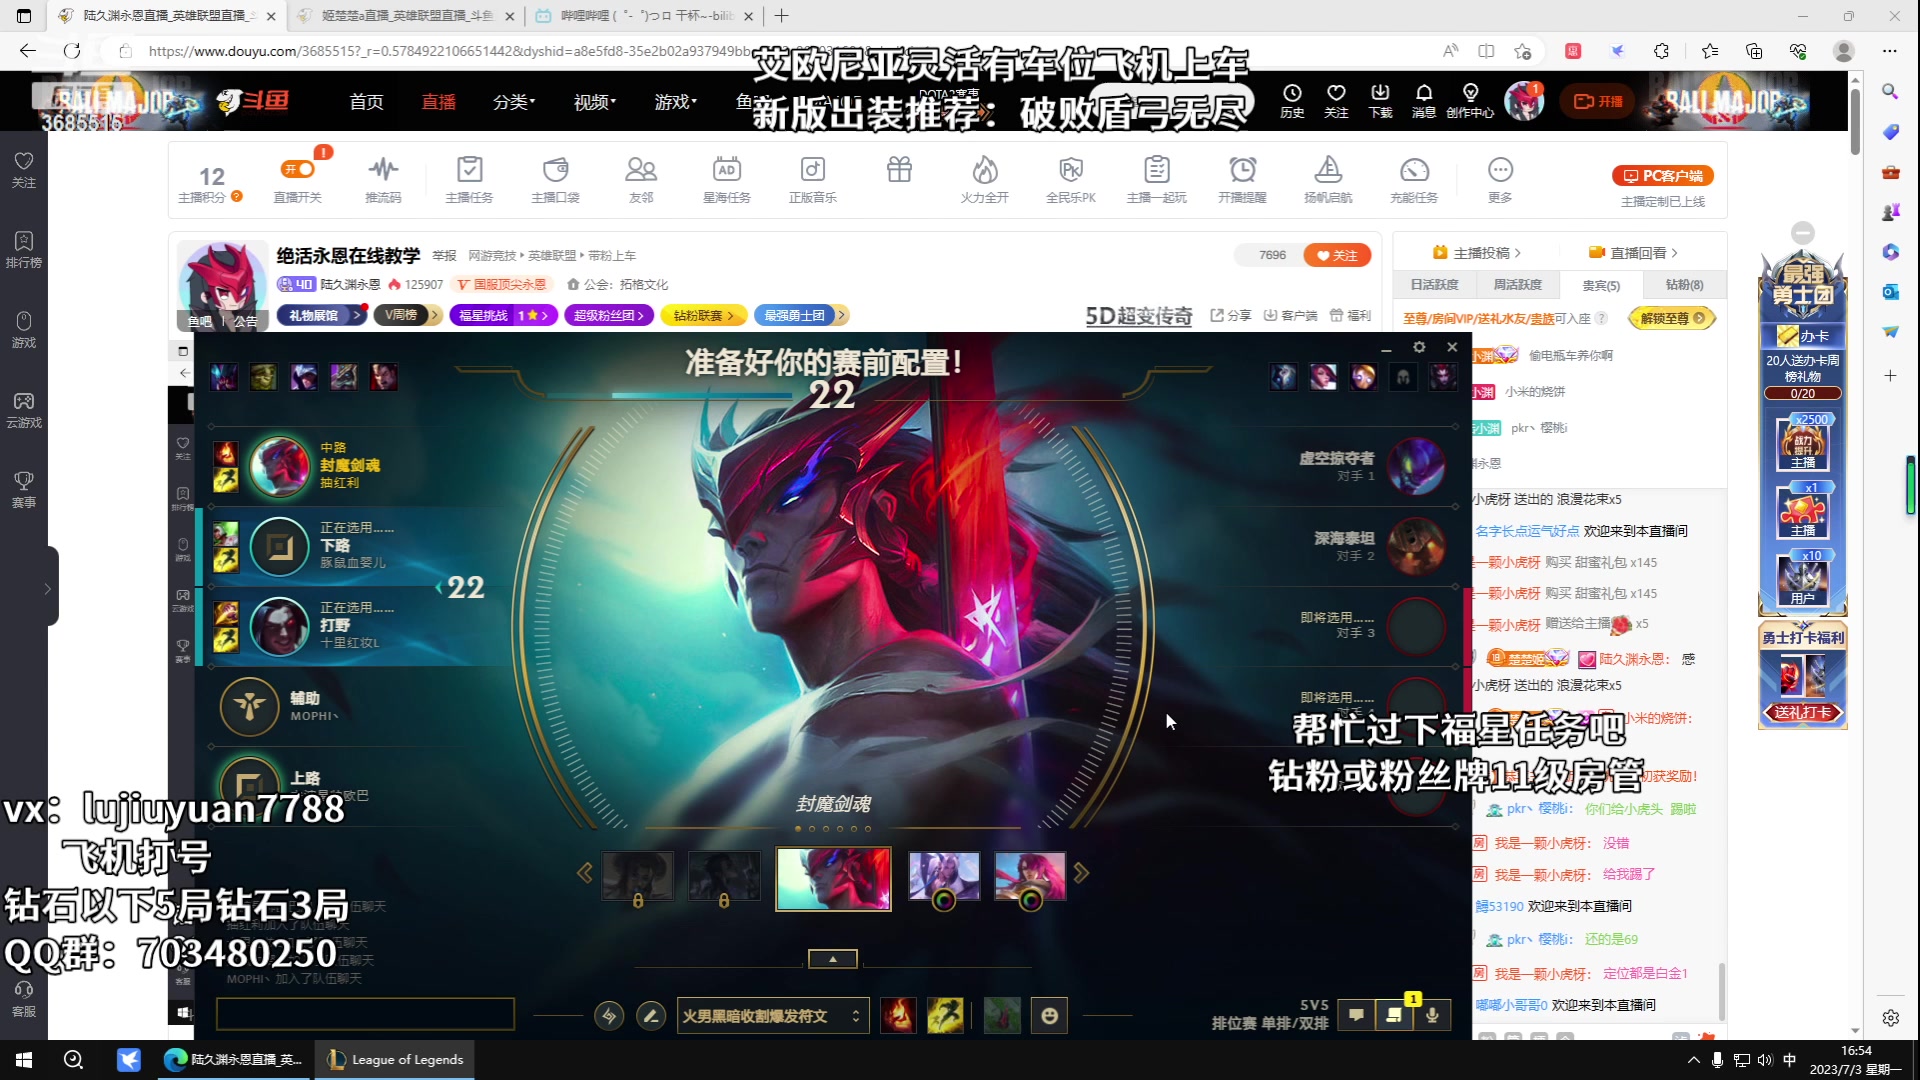Open the 礼物展馆 badge
The image size is (1920, 1080).
coord(322,315)
